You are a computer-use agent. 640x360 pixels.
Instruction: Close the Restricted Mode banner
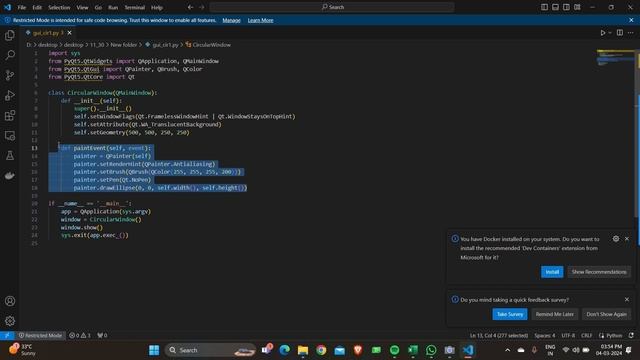click(x=631, y=20)
